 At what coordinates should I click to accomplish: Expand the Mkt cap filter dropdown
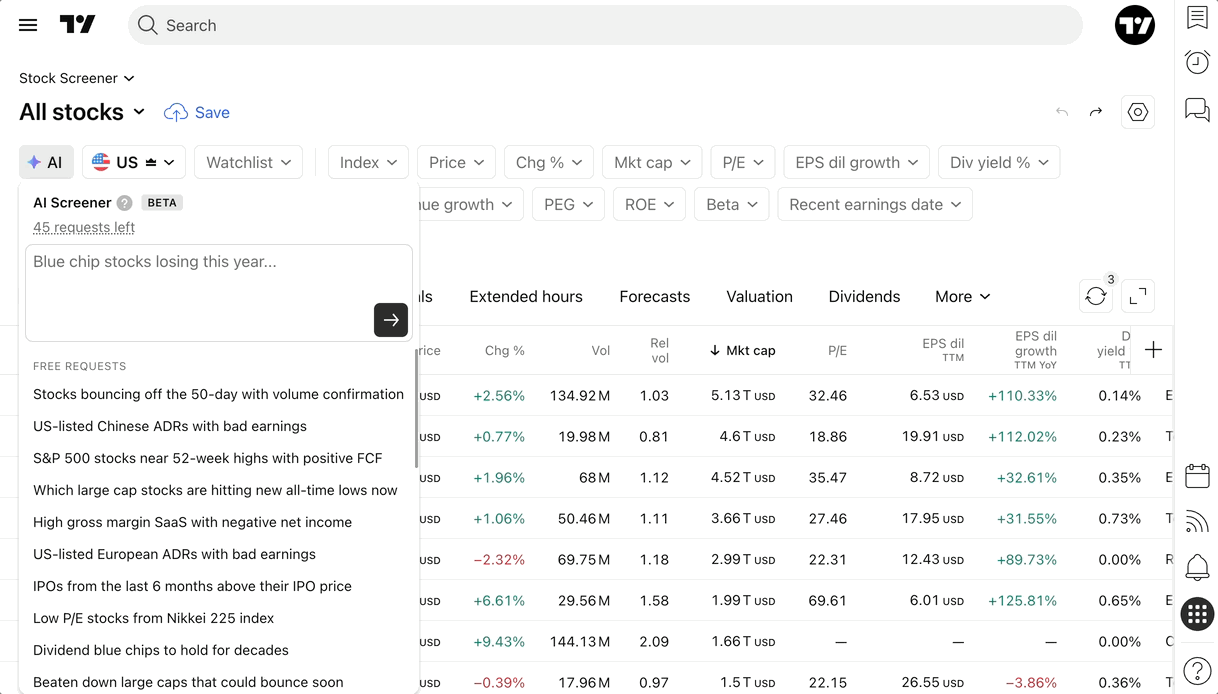(x=652, y=162)
